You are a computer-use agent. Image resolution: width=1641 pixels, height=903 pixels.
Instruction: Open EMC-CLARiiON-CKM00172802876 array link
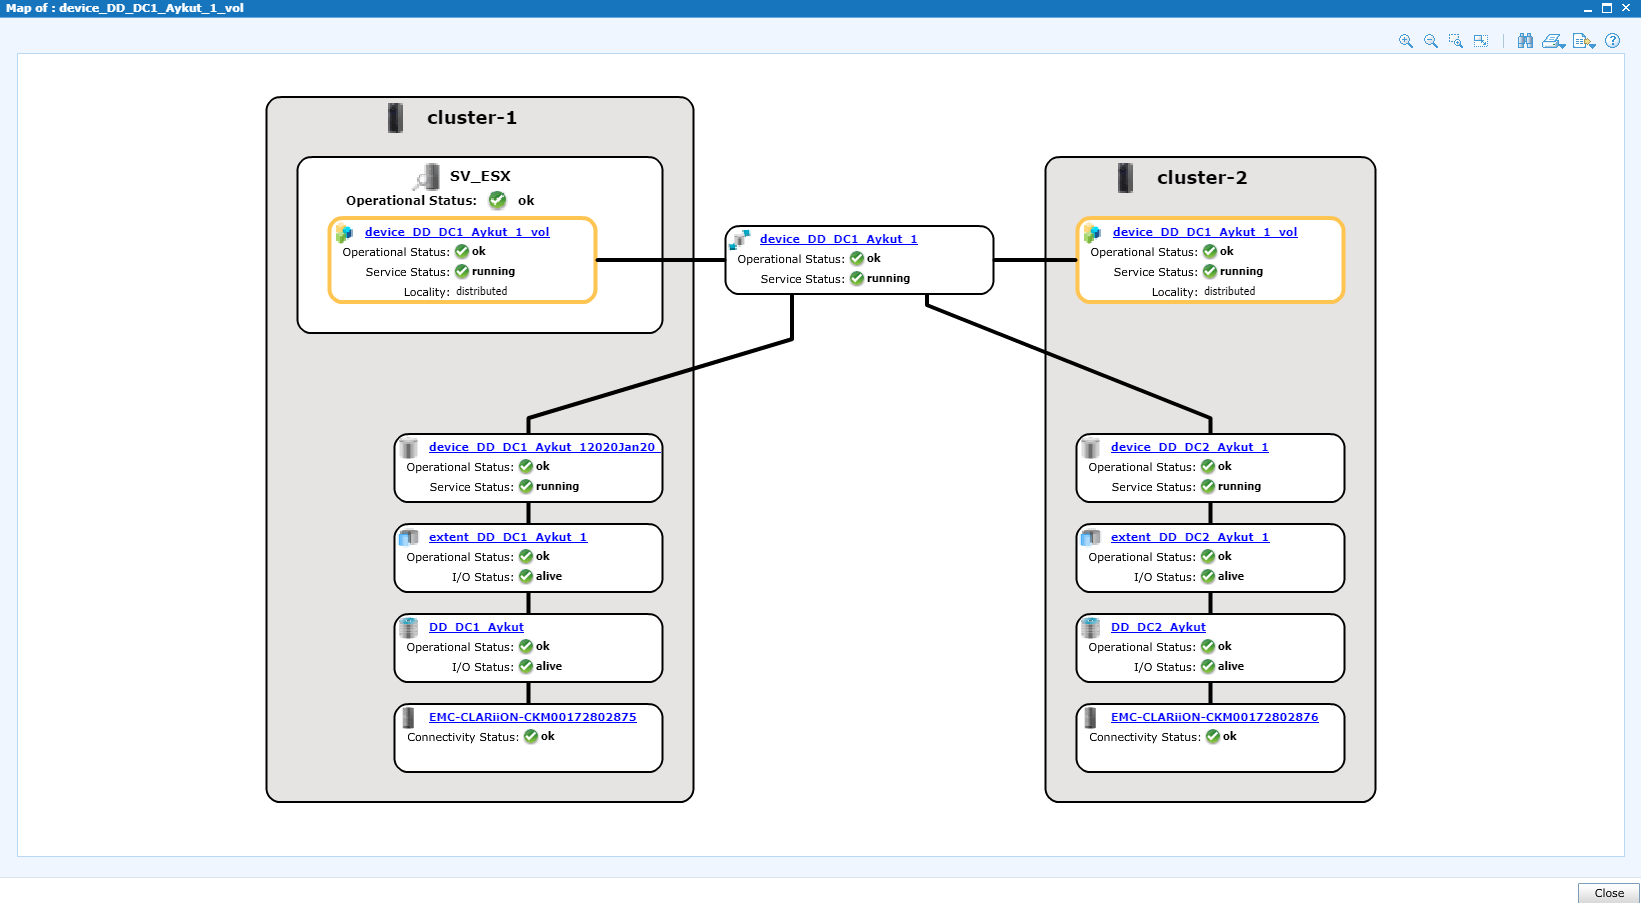pyautogui.click(x=1214, y=717)
